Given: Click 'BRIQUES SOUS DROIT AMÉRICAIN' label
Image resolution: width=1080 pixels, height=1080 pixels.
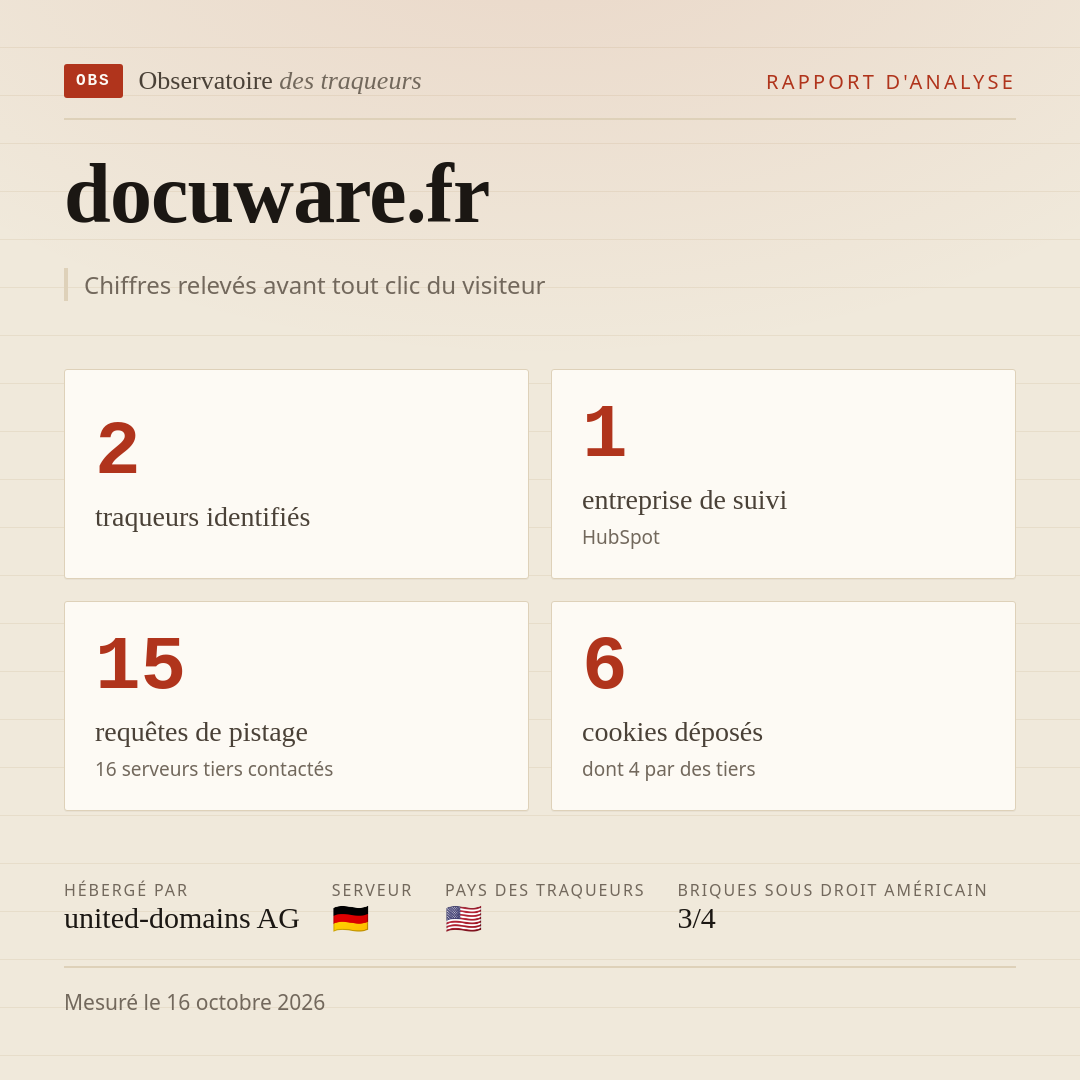Looking at the screenshot, I should click(x=833, y=890).
